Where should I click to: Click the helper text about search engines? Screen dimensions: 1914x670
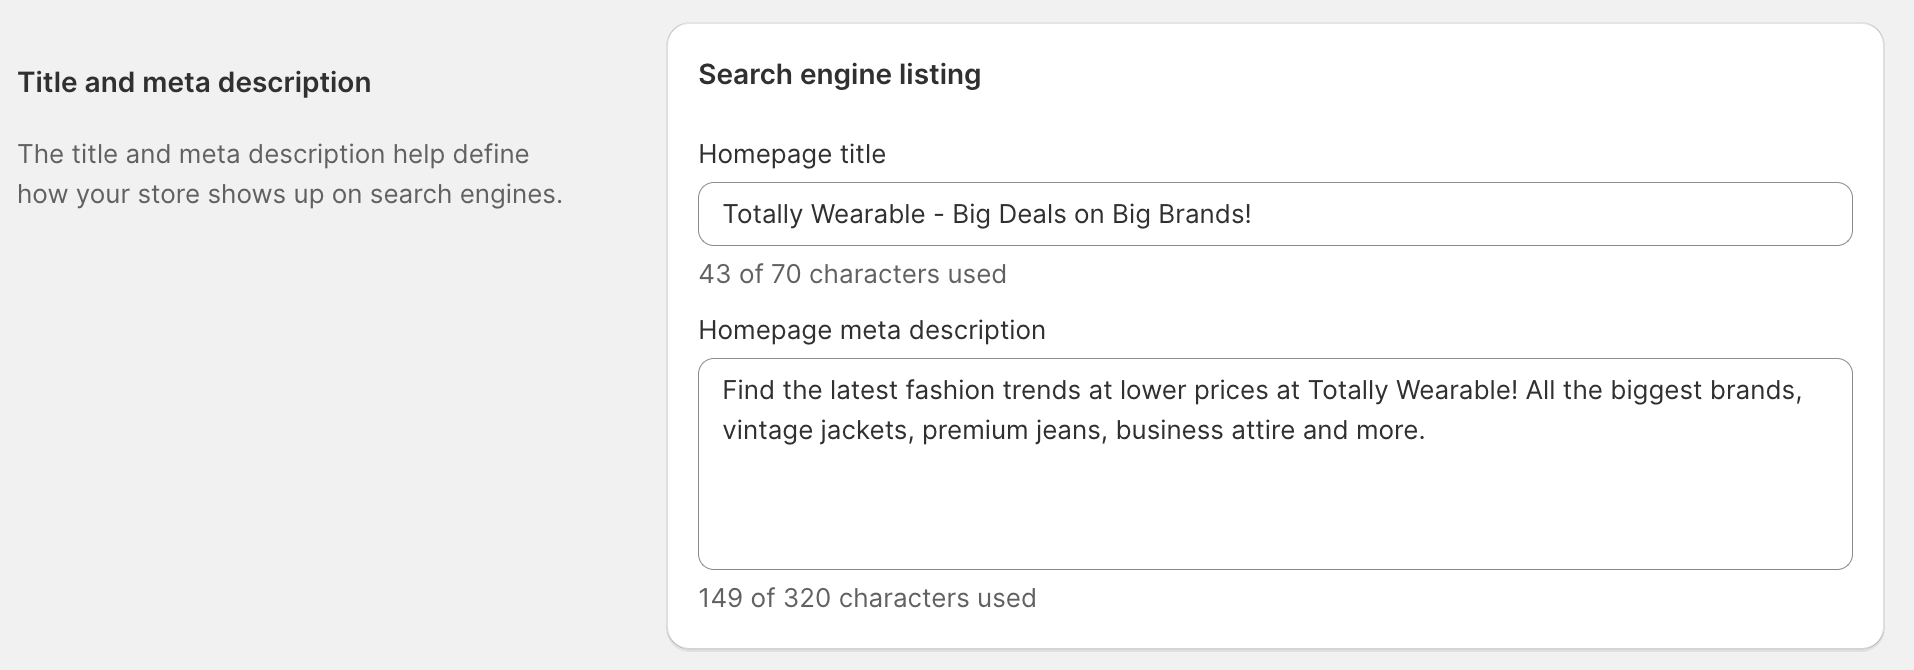[x=289, y=174]
